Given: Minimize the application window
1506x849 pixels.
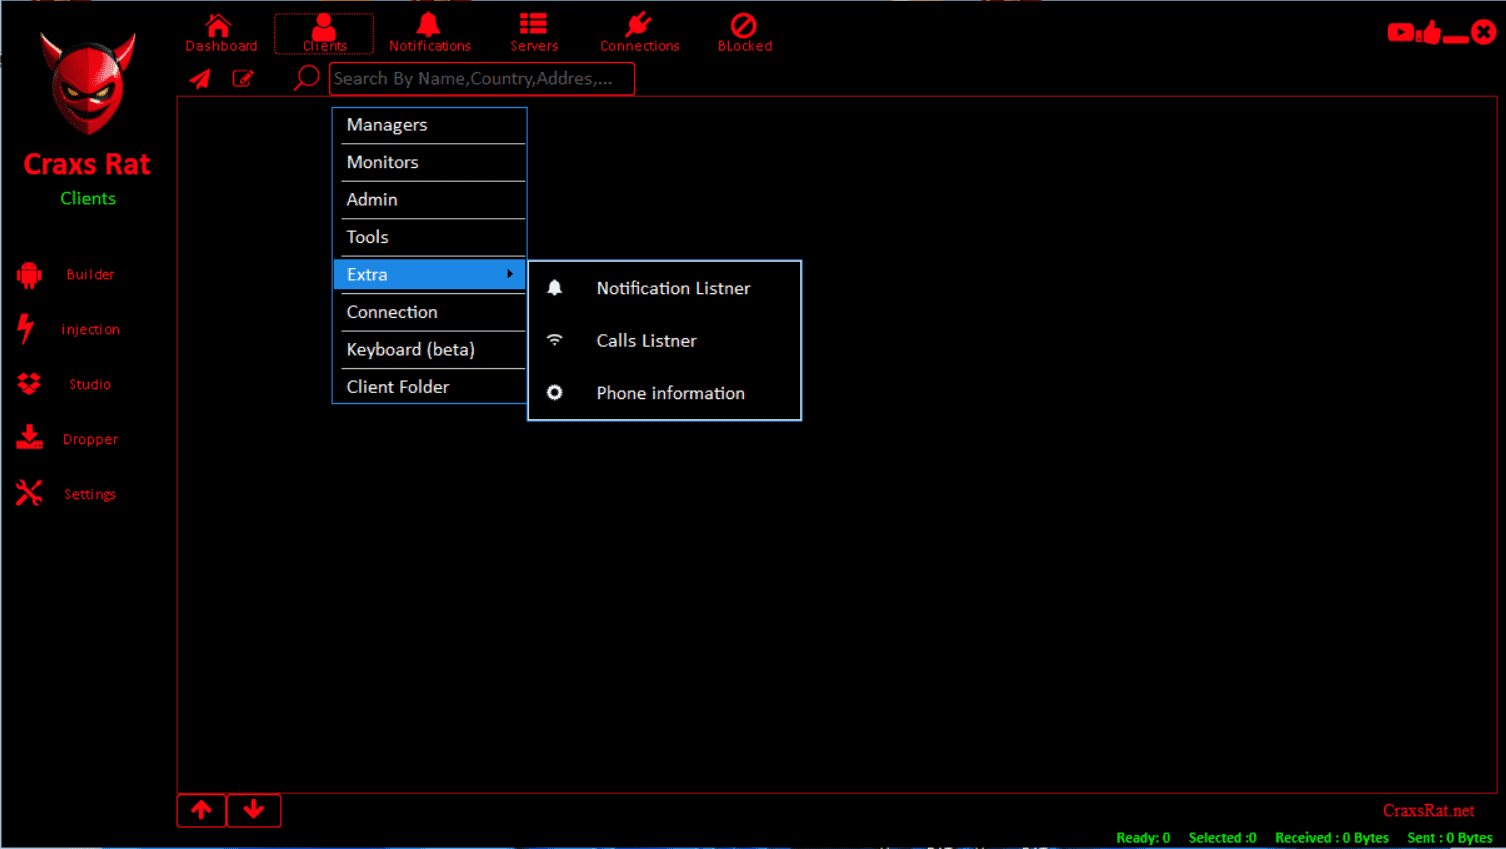Looking at the screenshot, I should point(1456,39).
